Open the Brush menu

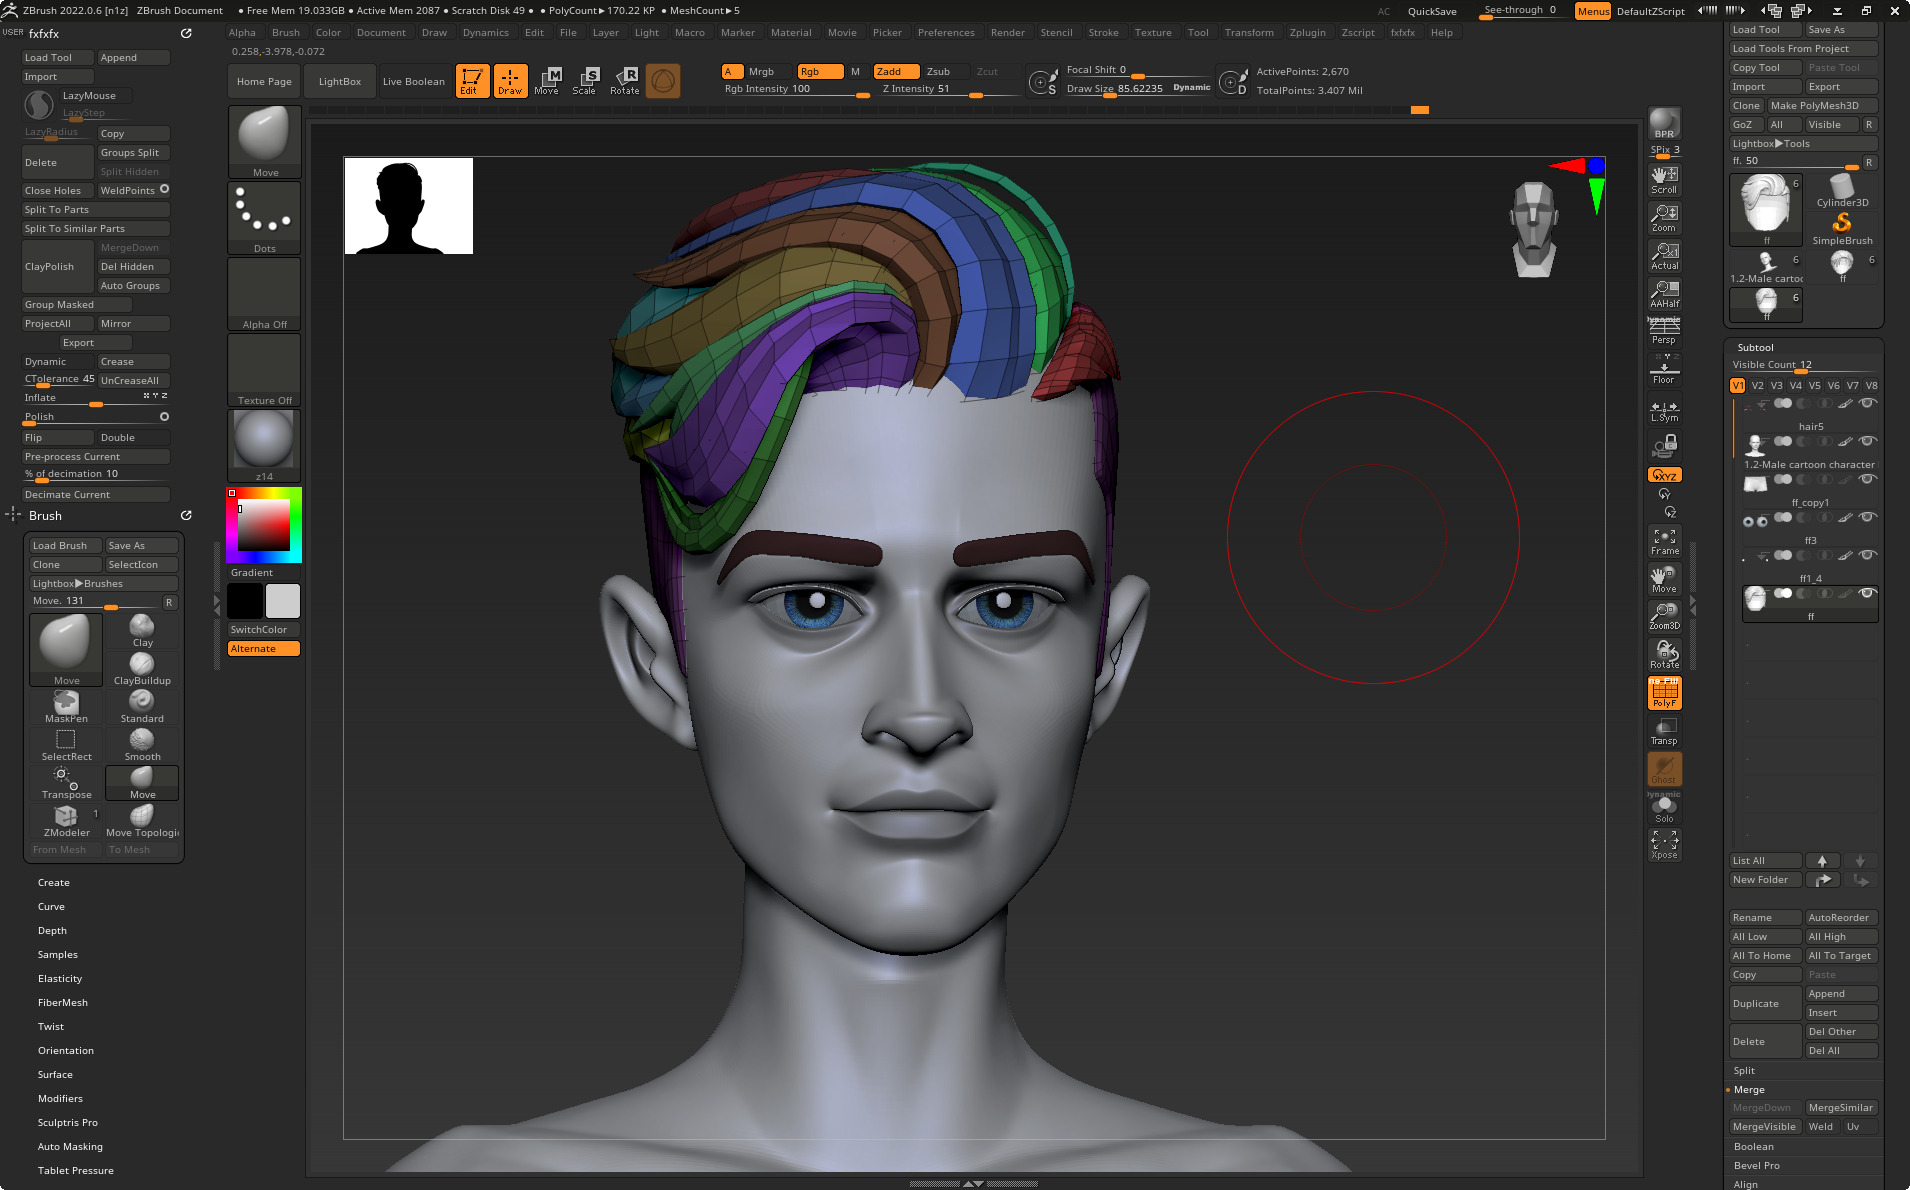tap(286, 33)
